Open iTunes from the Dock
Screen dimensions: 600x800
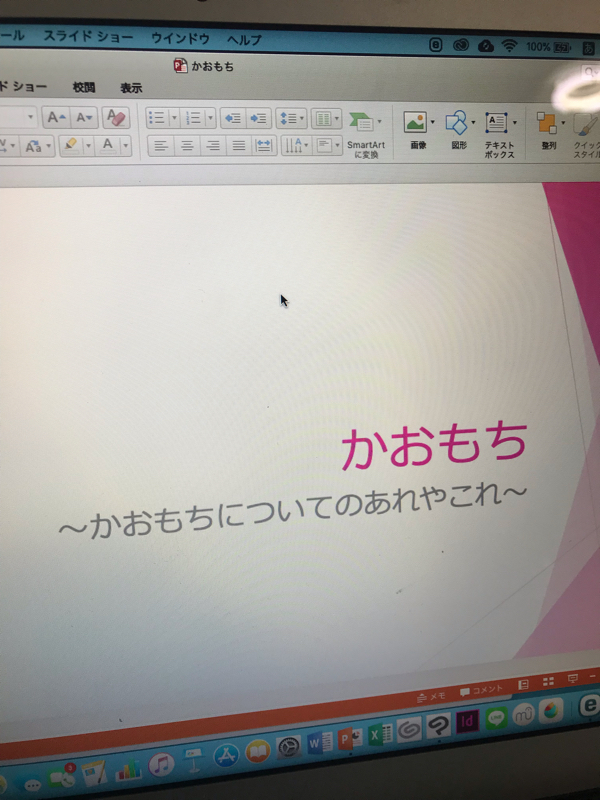tap(161, 764)
